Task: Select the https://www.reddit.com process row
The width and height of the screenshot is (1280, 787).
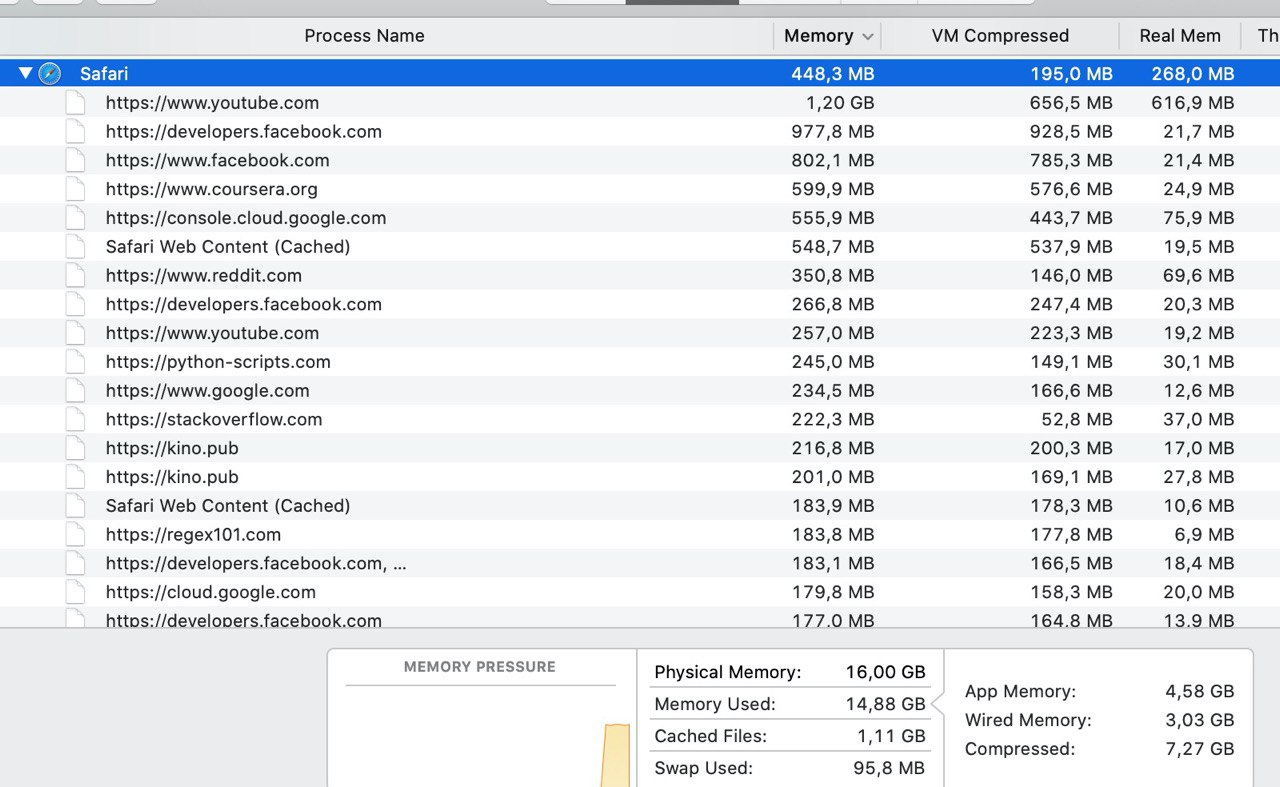Action: [x=640, y=275]
